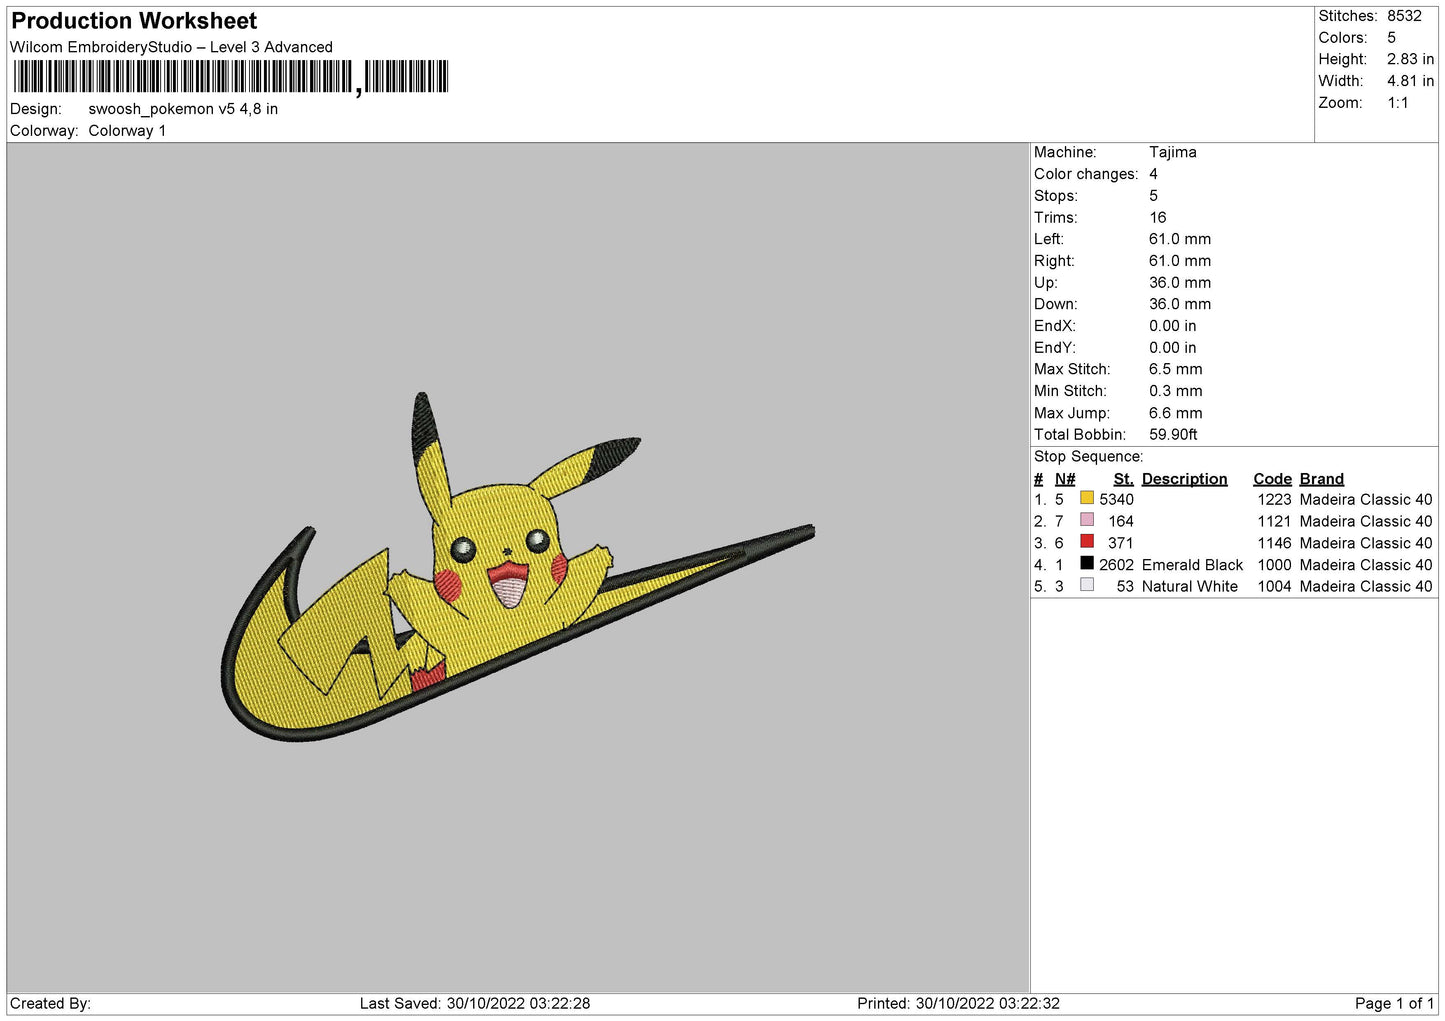Image resolution: width=1445 pixels, height=1021 pixels.
Task: Click the St. column header
Action: (x=1123, y=479)
